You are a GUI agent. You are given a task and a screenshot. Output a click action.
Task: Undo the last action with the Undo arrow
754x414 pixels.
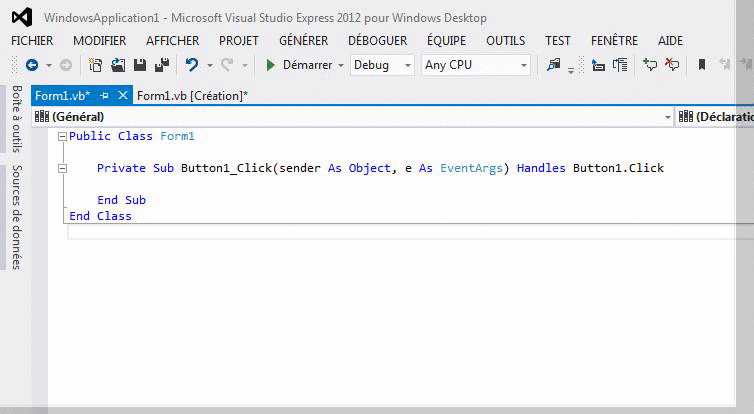(x=192, y=64)
